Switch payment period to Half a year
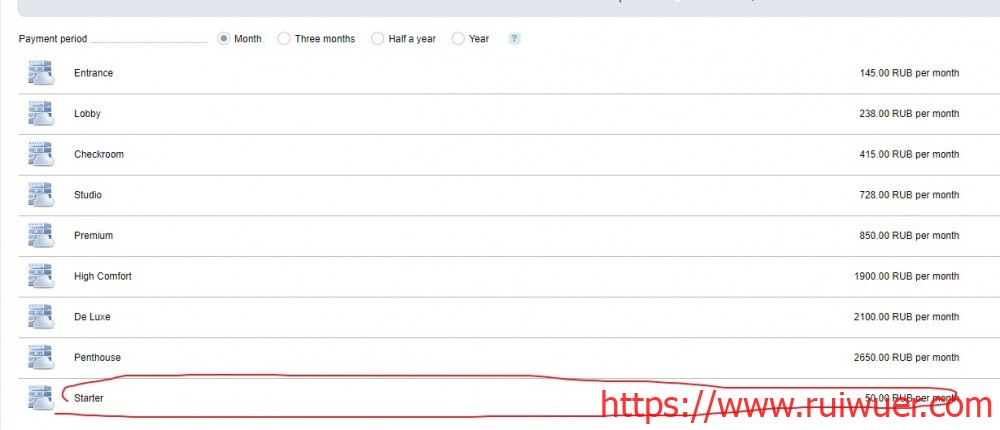The width and height of the screenshot is (1000, 430). 377,39
